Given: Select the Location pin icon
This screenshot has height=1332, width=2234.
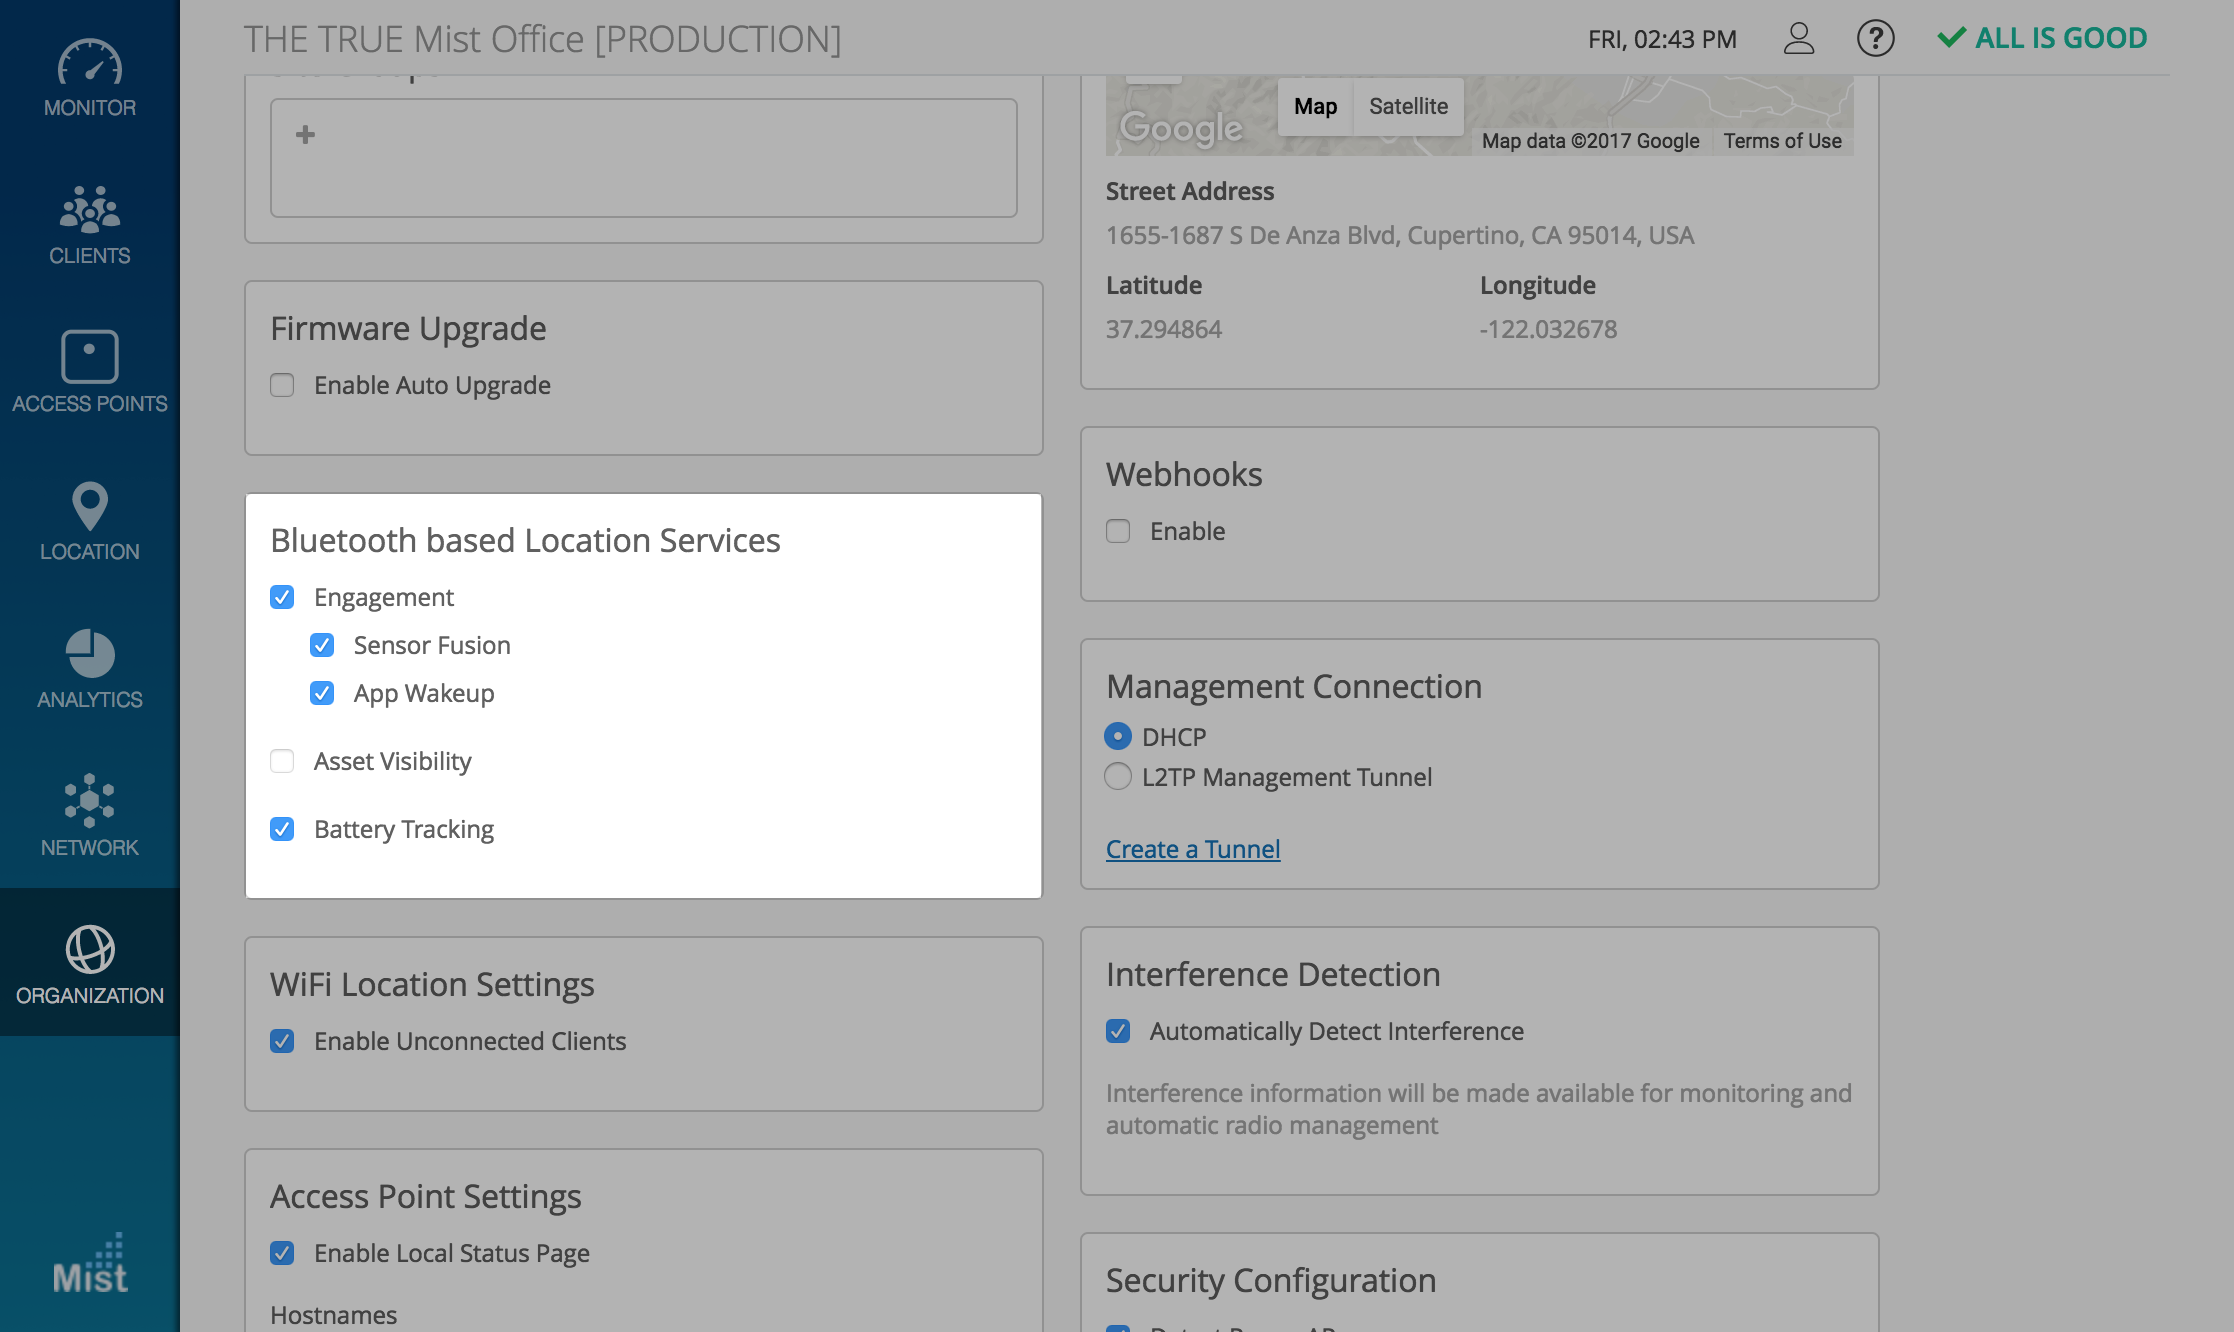Looking at the screenshot, I should pyautogui.click(x=89, y=506).
